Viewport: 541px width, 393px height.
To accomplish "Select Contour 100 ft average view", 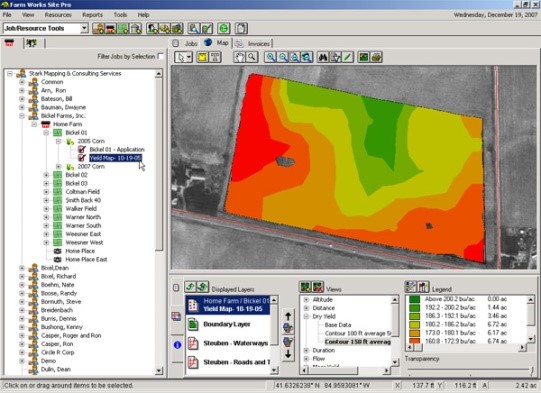I will coord(358,333).
